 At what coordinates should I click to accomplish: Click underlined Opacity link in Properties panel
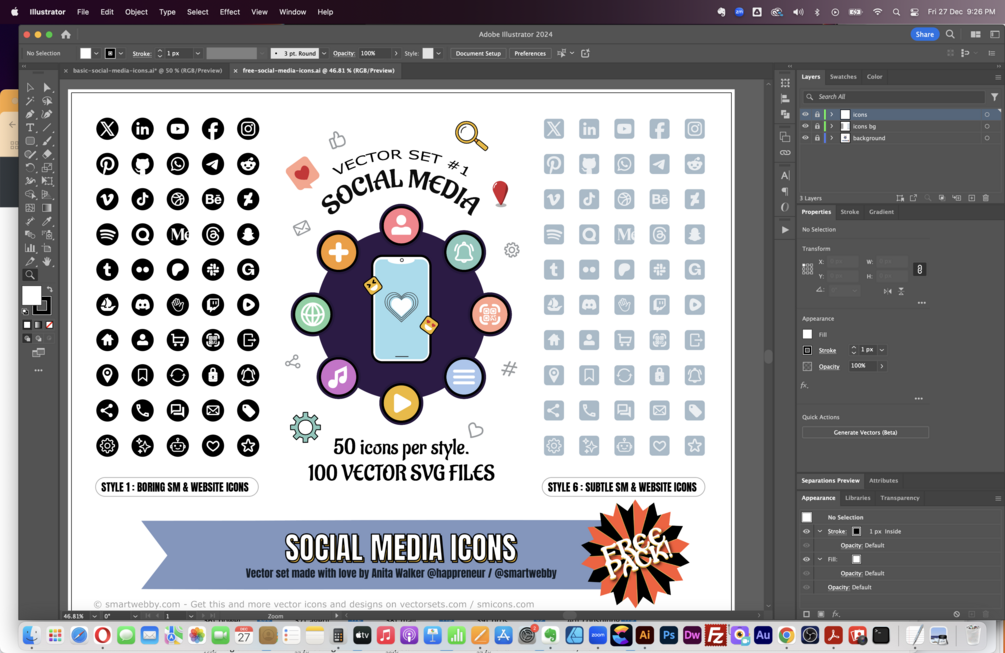tap(829, 367)
